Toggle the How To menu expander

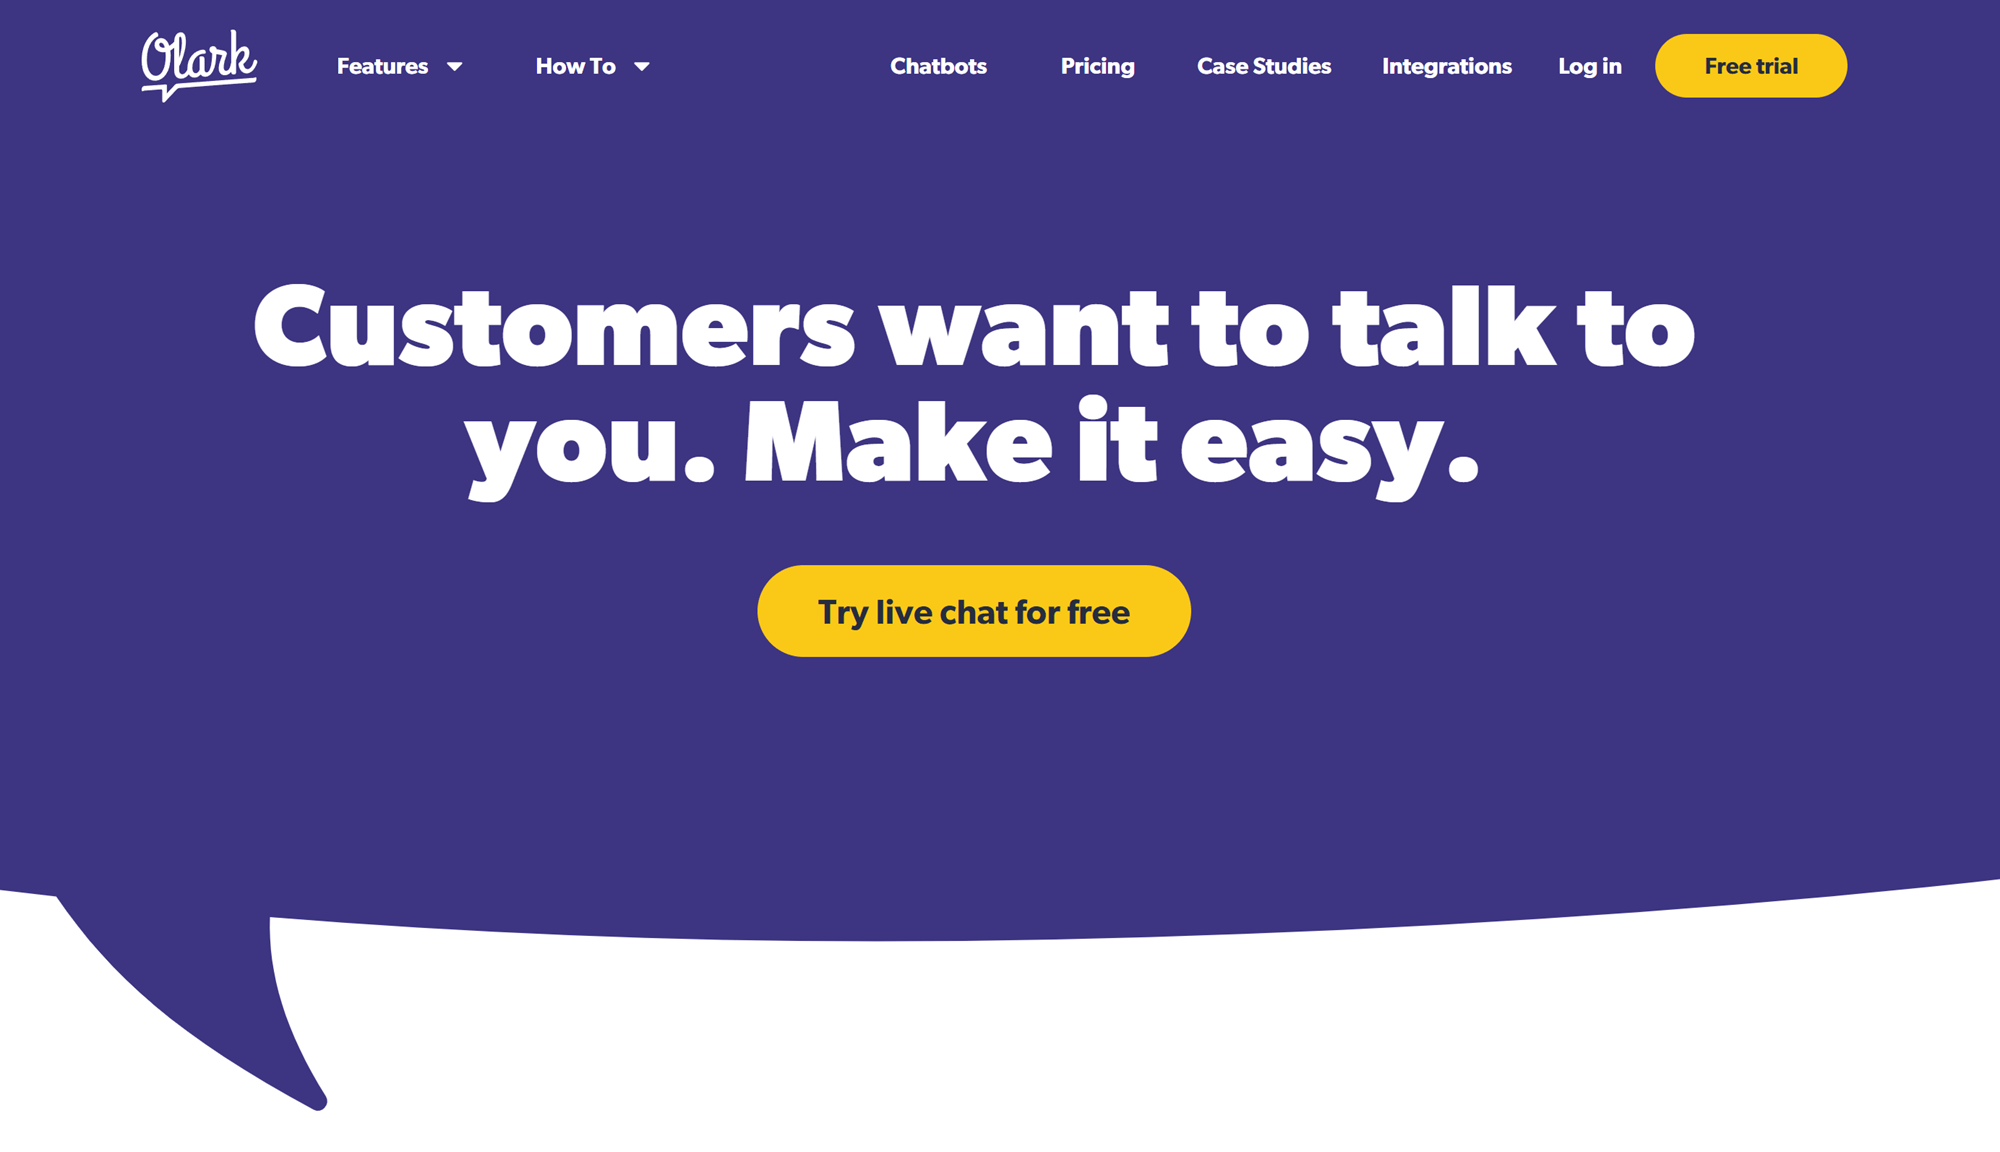(x=641, y=66)
